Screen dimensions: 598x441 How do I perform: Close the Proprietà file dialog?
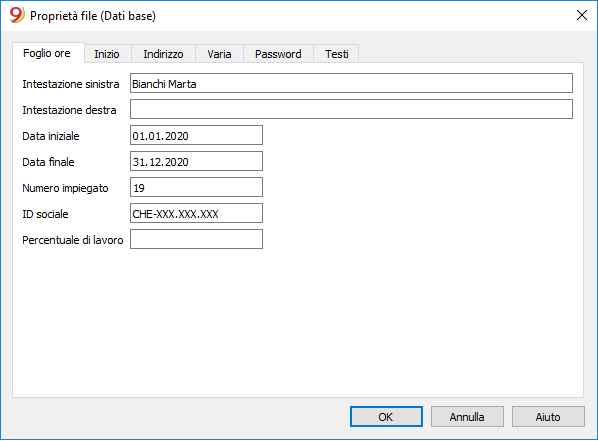tap(582, 15)
